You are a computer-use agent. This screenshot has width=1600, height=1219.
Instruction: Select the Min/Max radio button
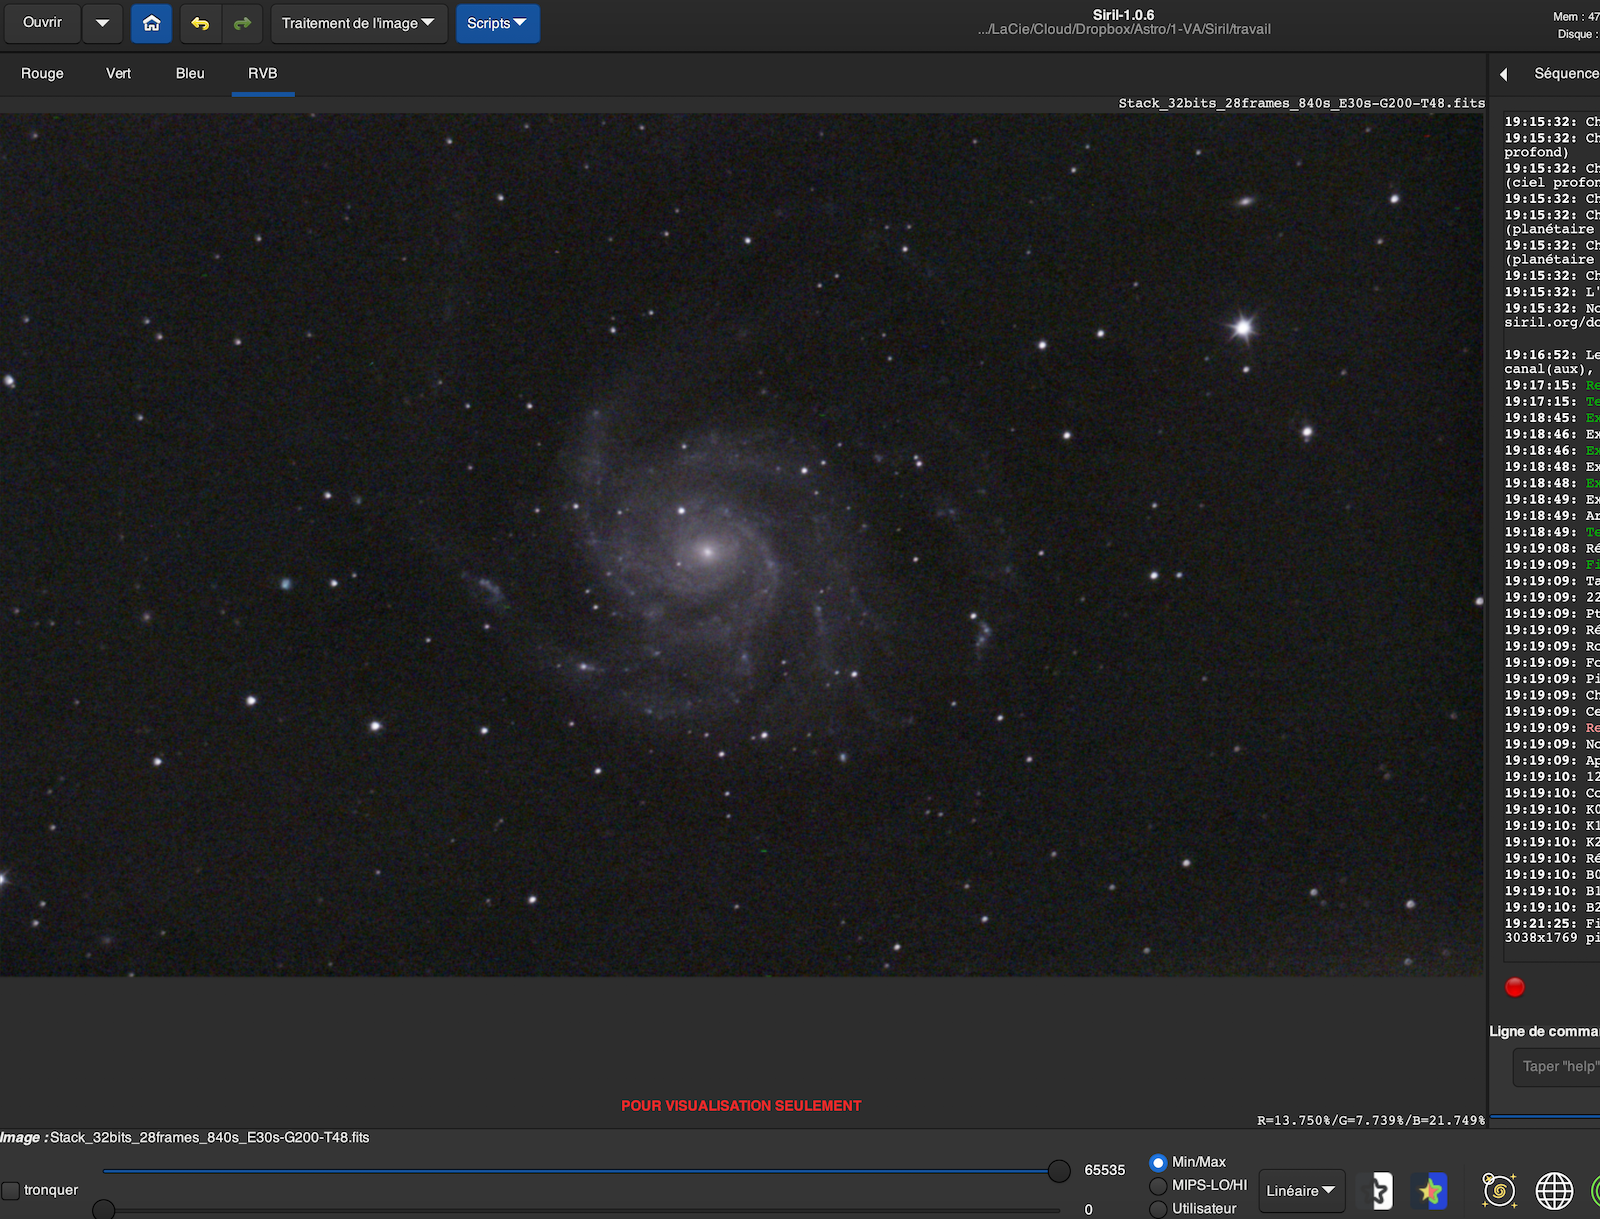tap(1158, 1162)
